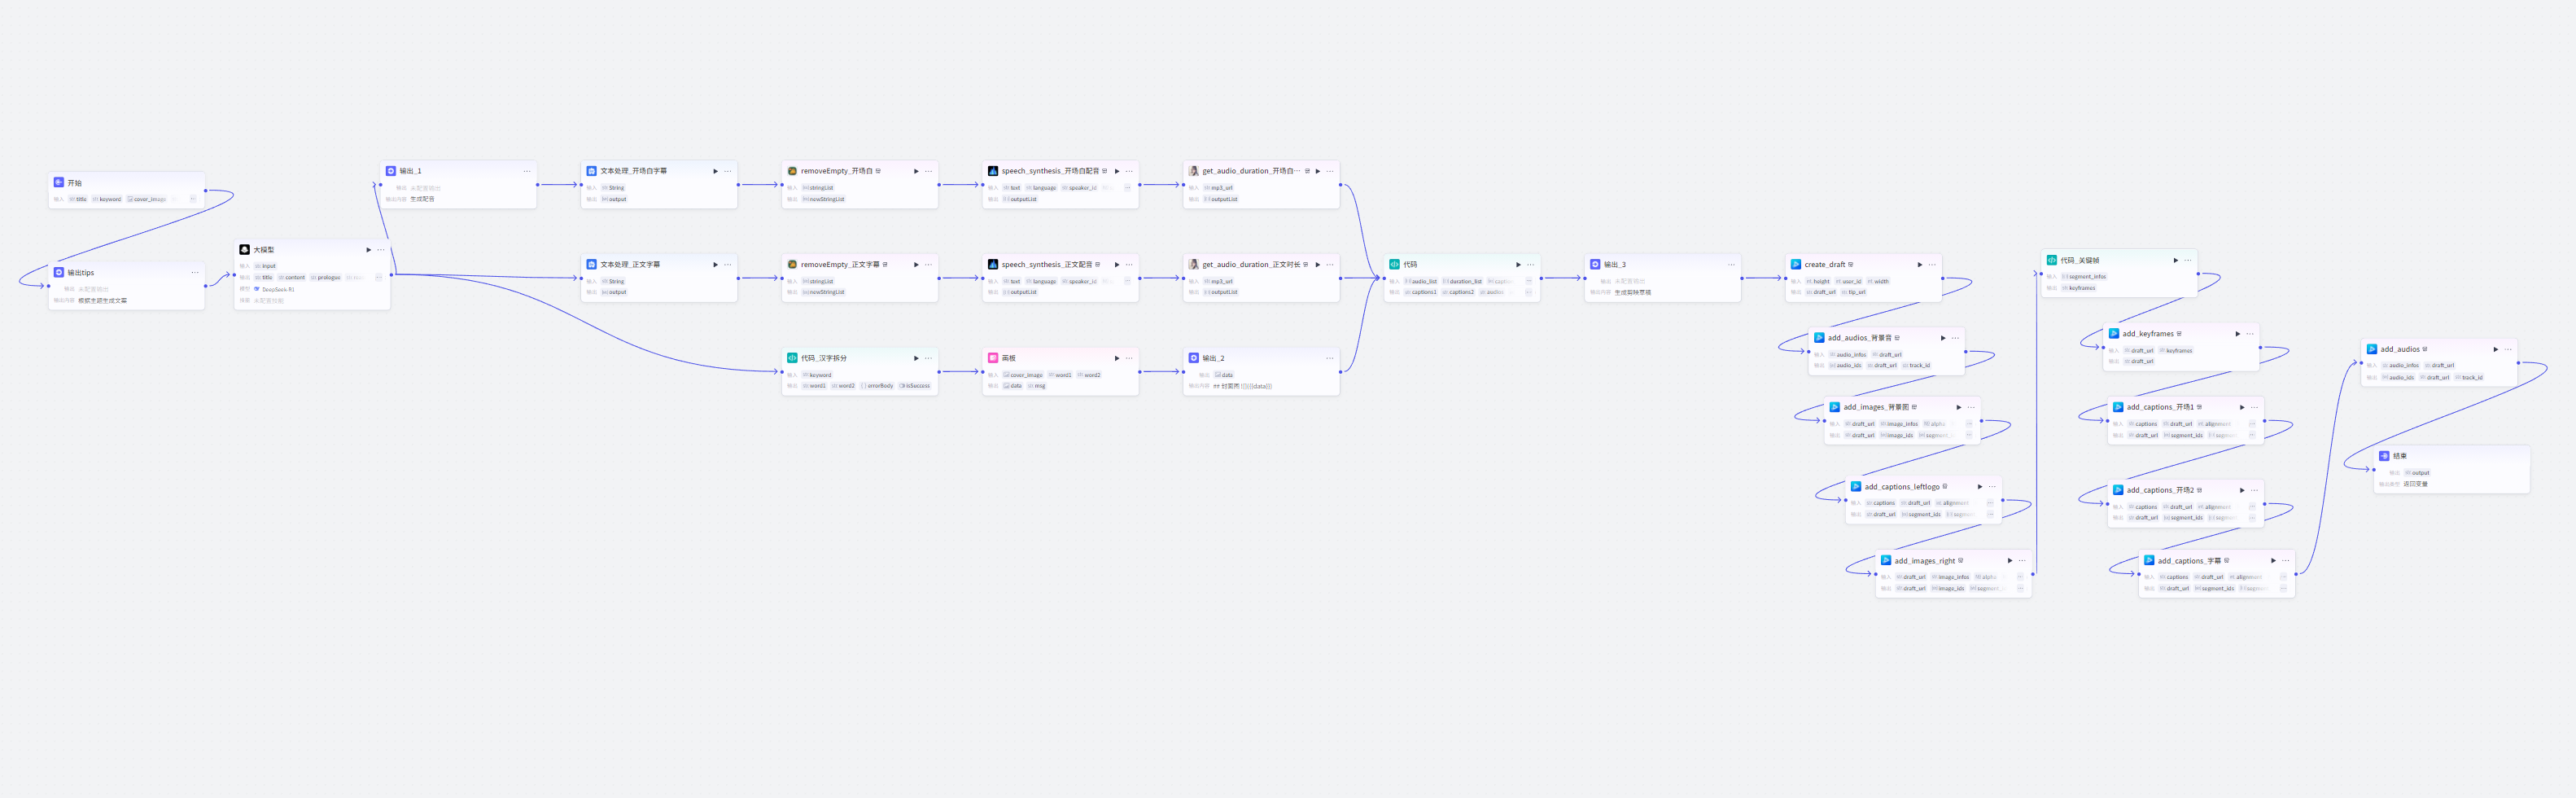Click the isSuccess output on 代码_汉字拆分
Image resolution: width=2576 pixels, height=798 pixels.
(x=915, y=386)
